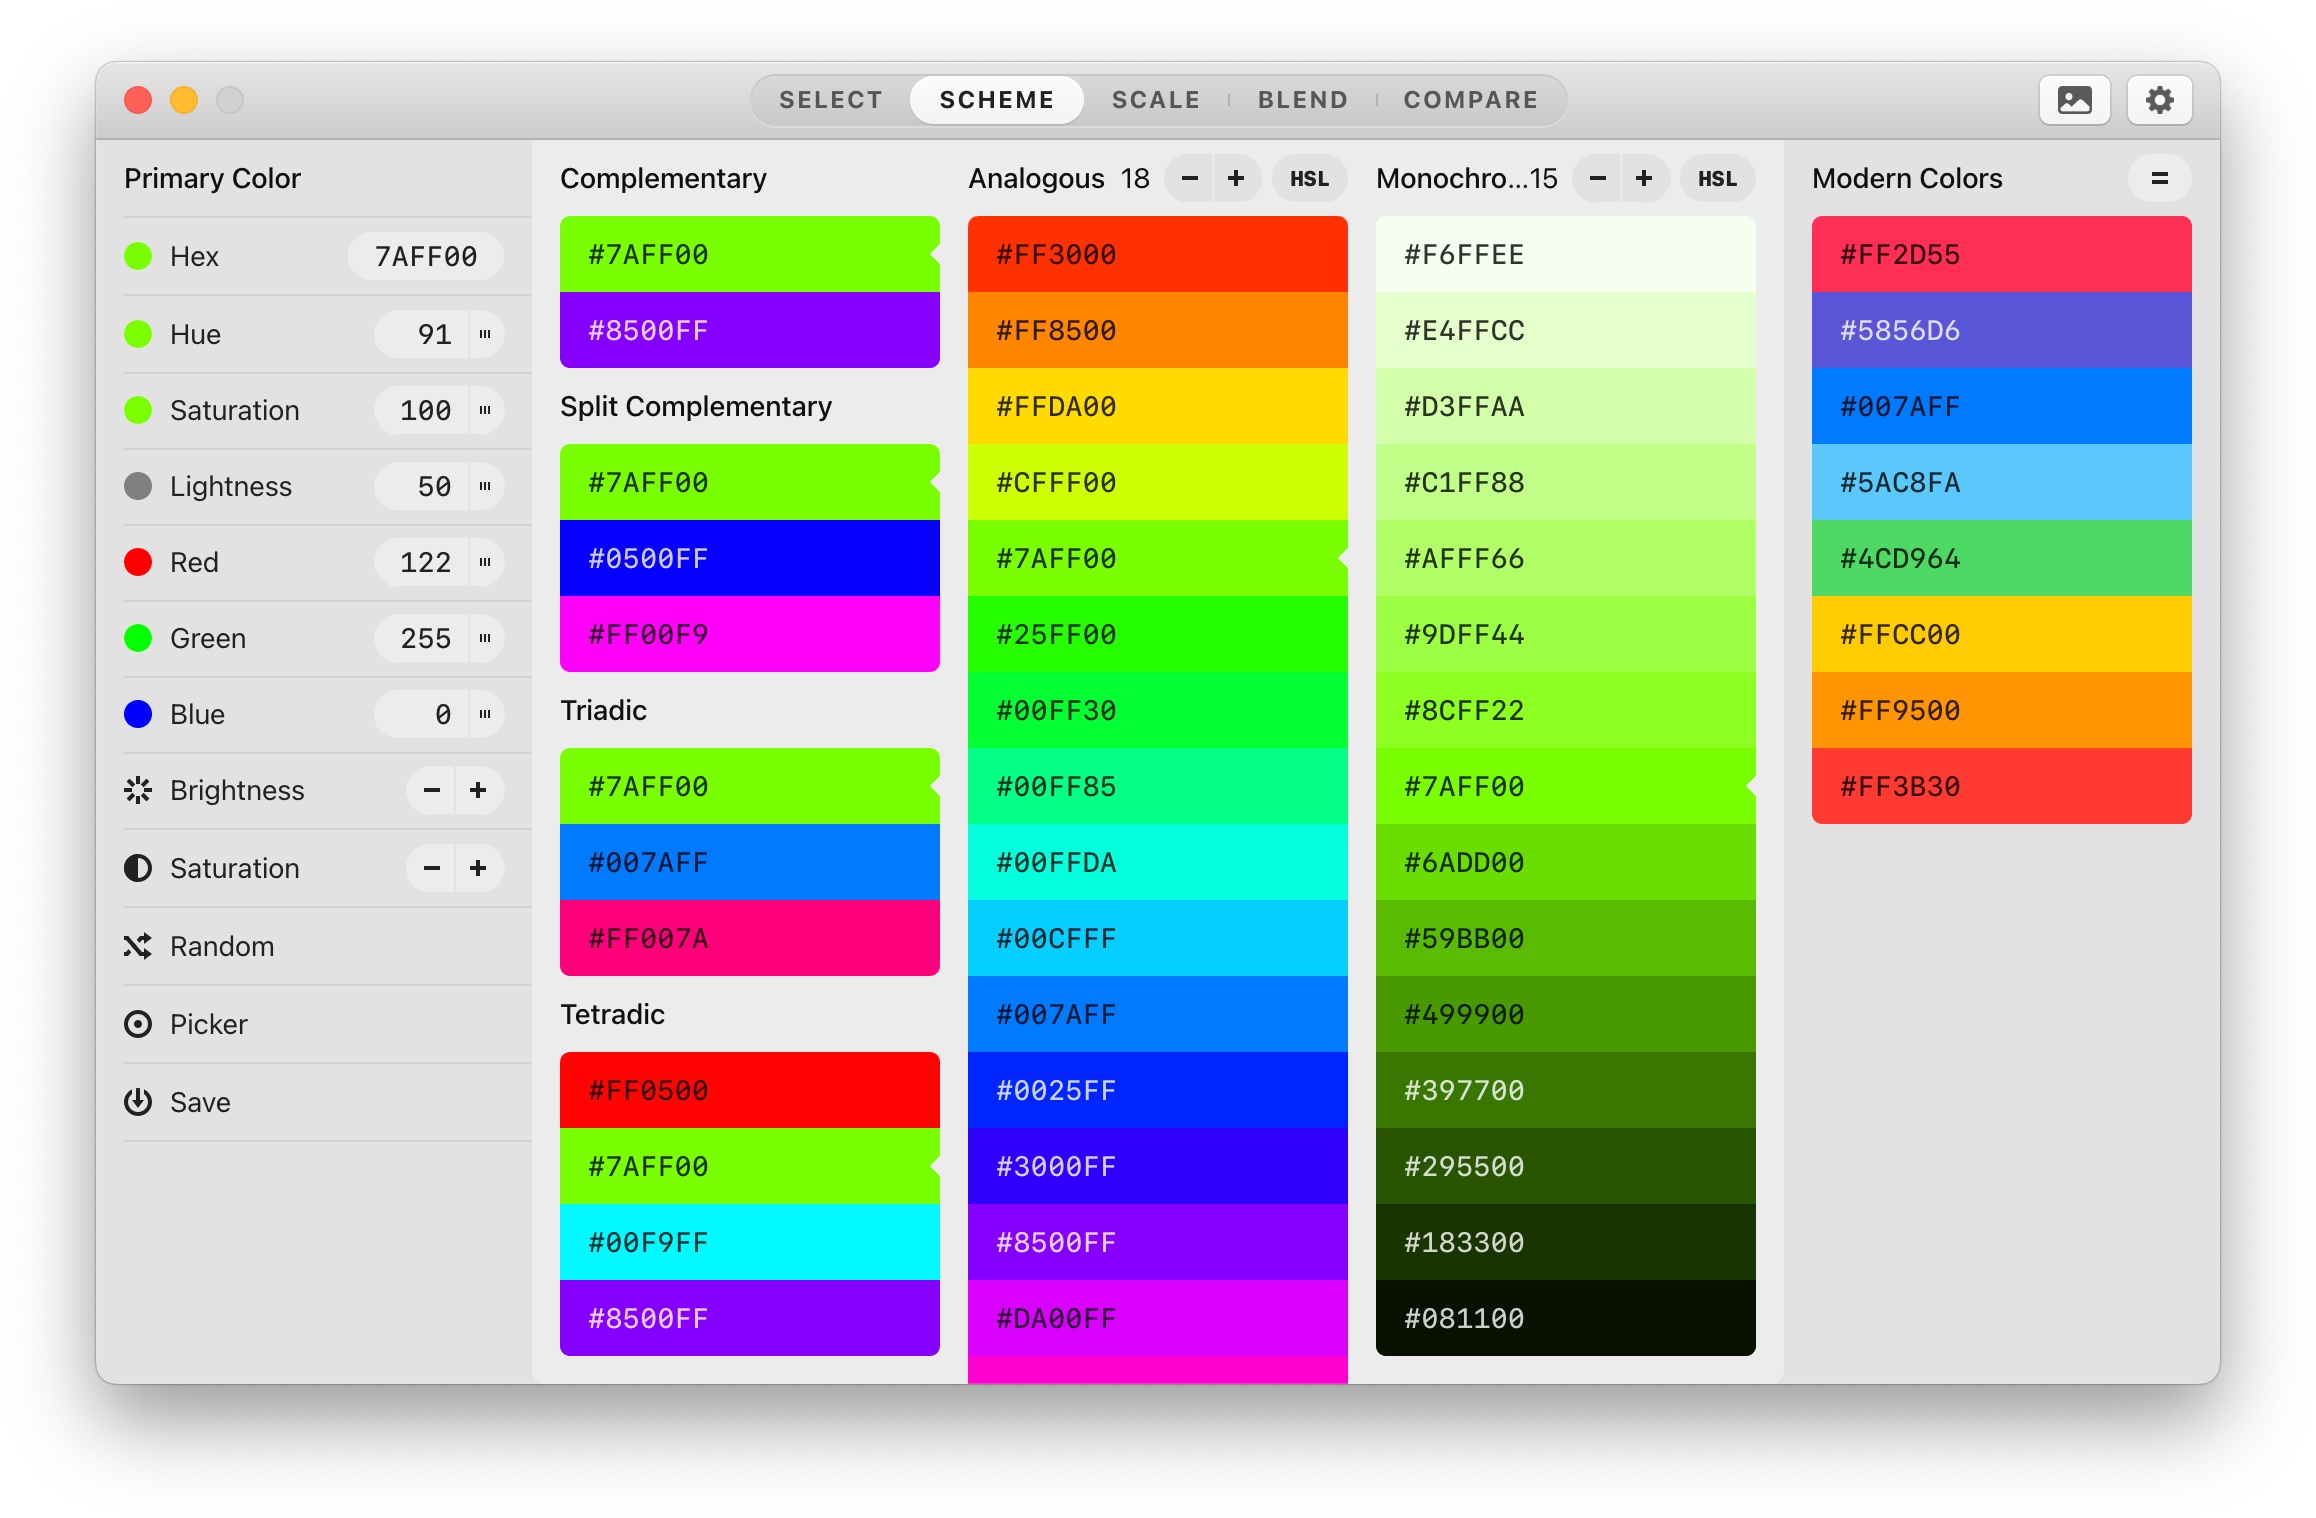The width and height of the screenshot is (2316, 1518).
Task: Click the Random row label
Action: [222, 946]
